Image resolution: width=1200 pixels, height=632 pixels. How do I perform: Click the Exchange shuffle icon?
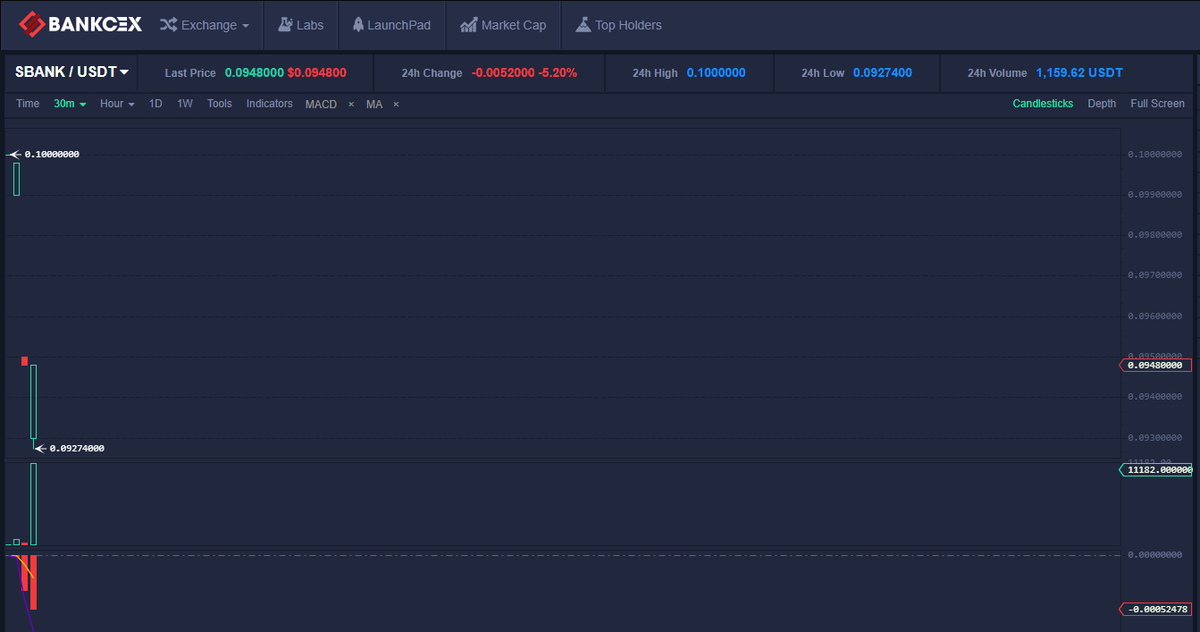(168, 25)
